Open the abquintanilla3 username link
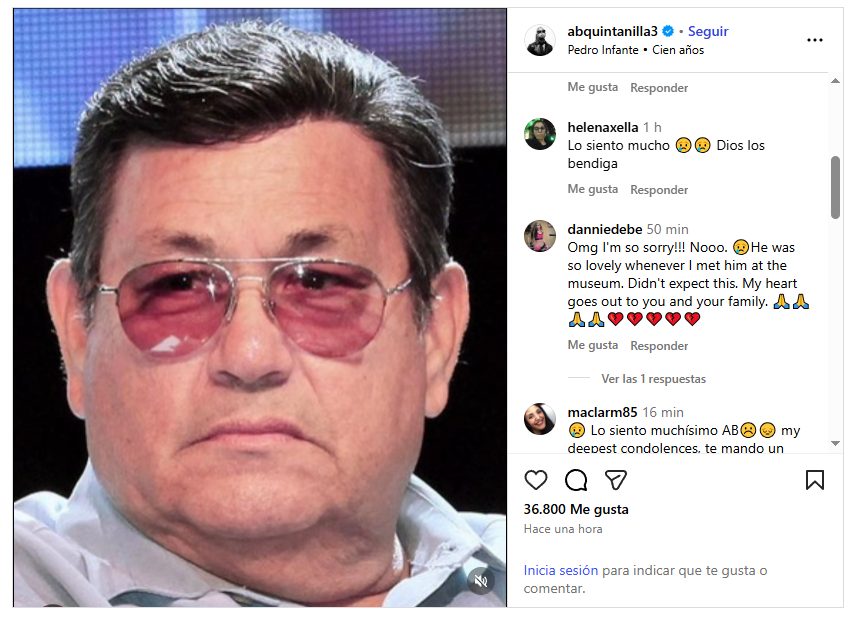 [x=612, y=31]
